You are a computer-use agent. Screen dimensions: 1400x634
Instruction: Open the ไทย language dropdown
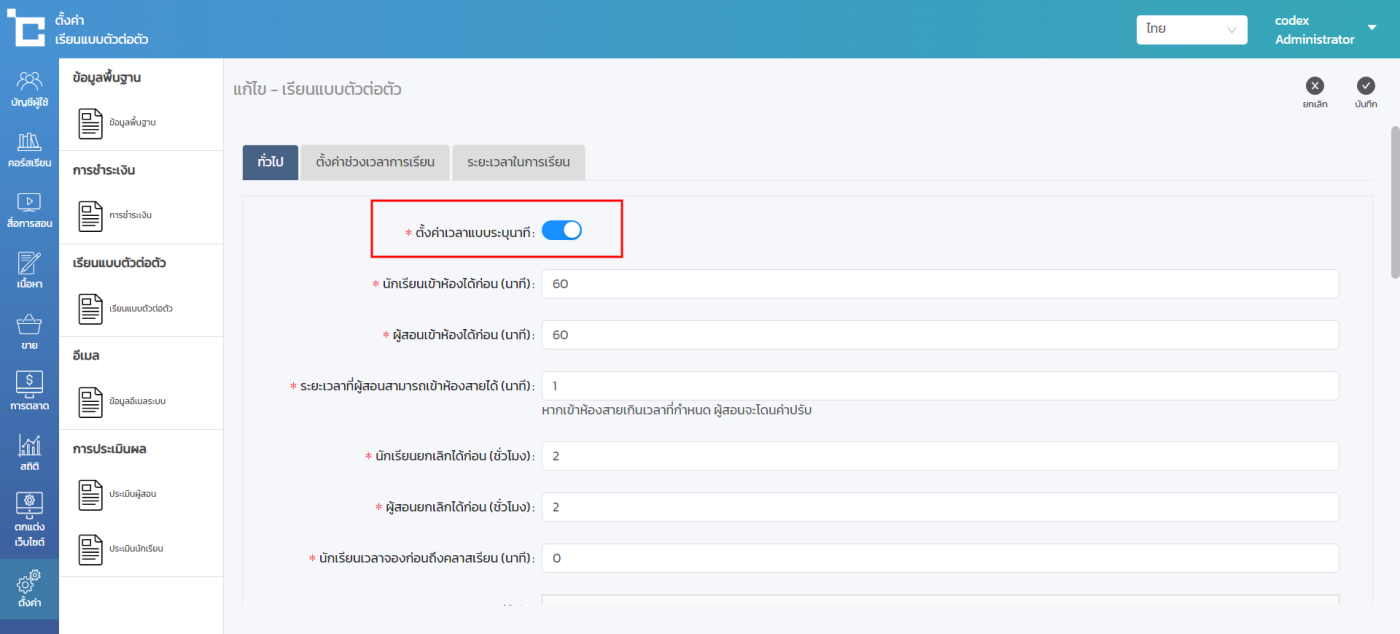(x=1191, y=30)
